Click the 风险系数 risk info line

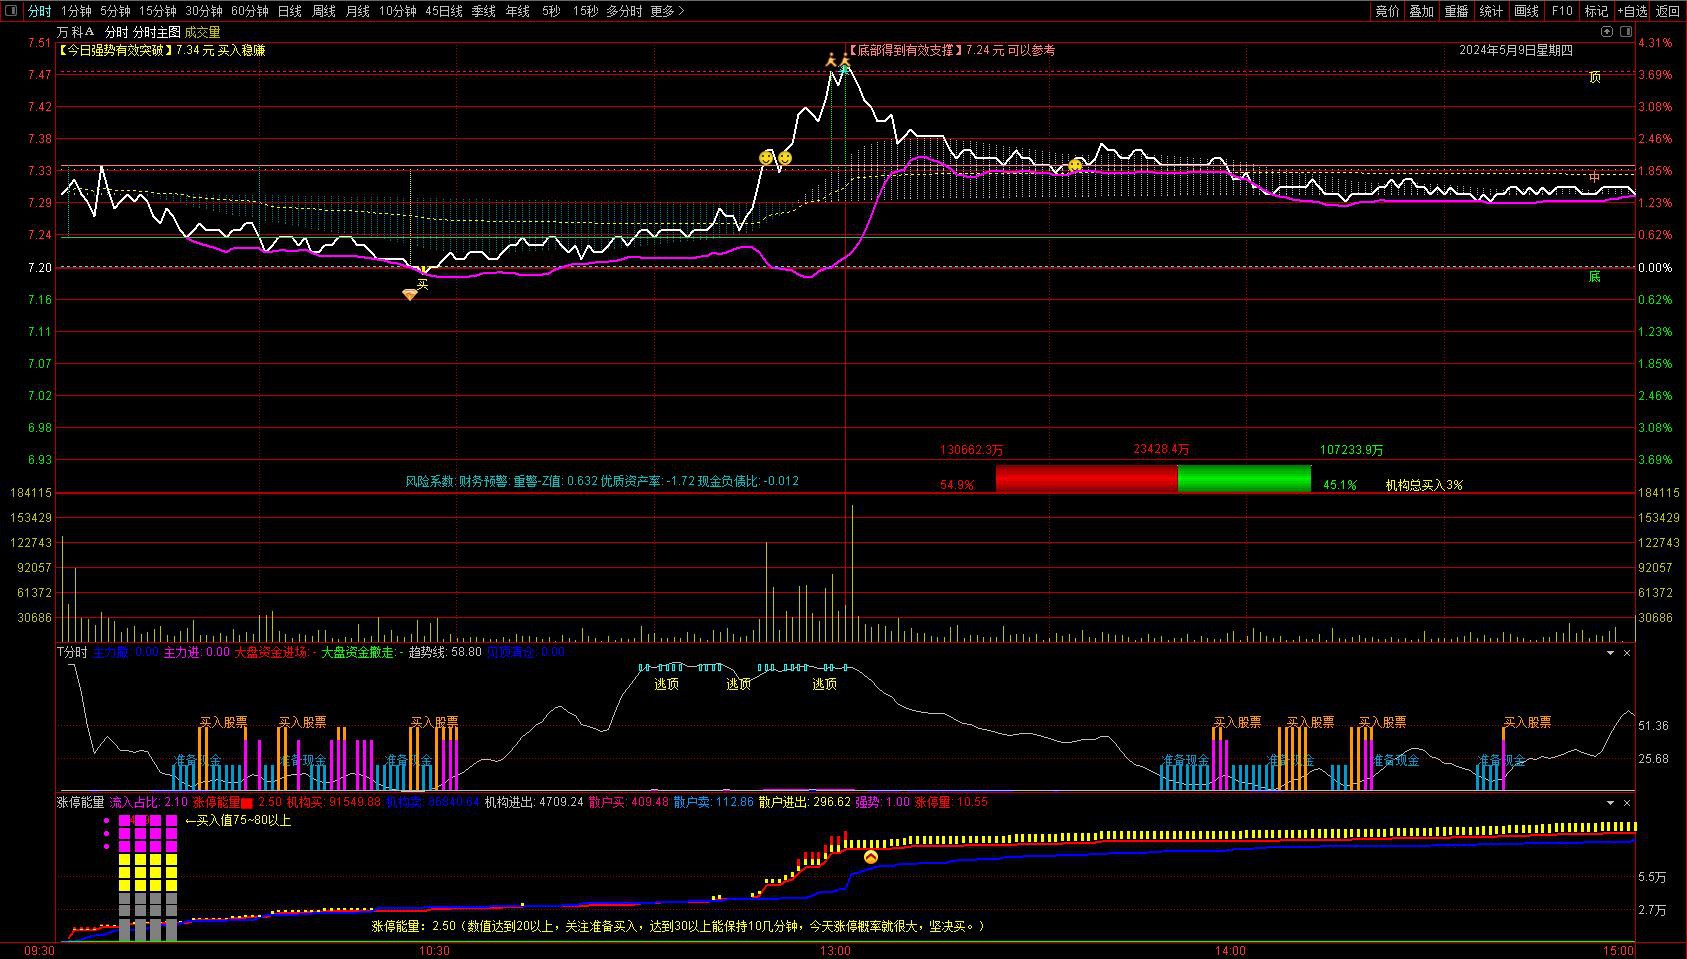602,481
